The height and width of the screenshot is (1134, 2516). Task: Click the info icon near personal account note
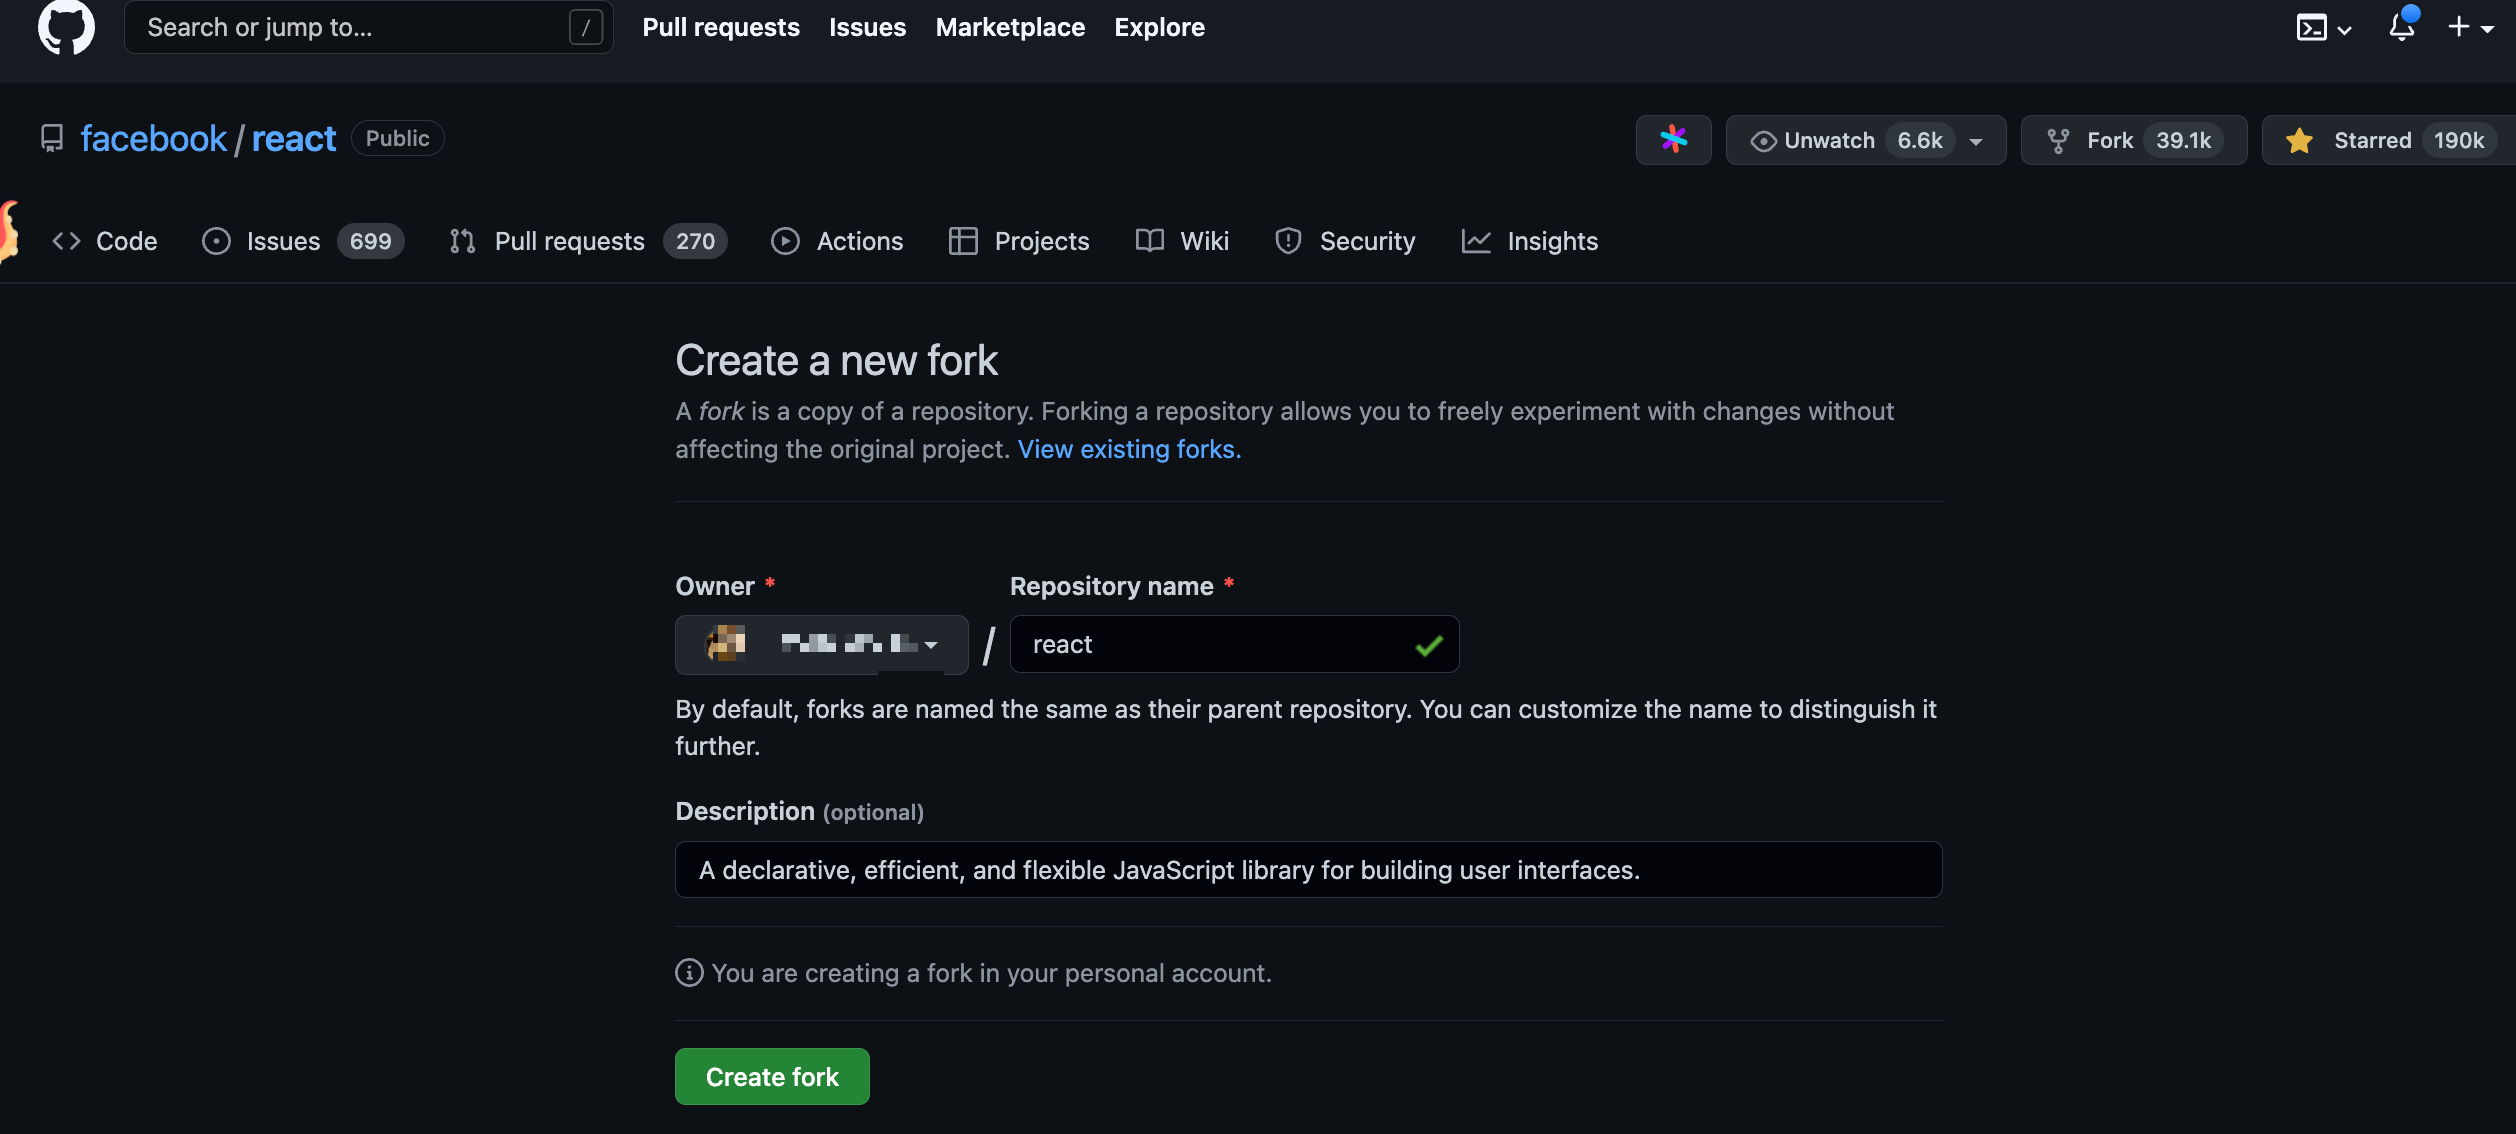click(689, 972)
